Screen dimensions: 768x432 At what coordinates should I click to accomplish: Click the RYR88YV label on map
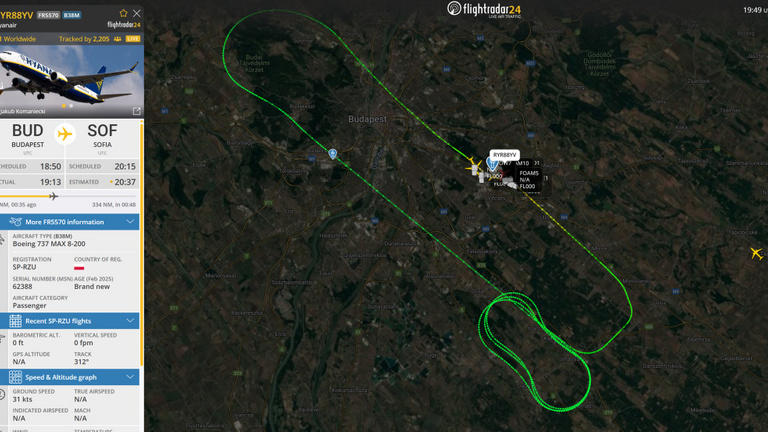coord(504,155)
